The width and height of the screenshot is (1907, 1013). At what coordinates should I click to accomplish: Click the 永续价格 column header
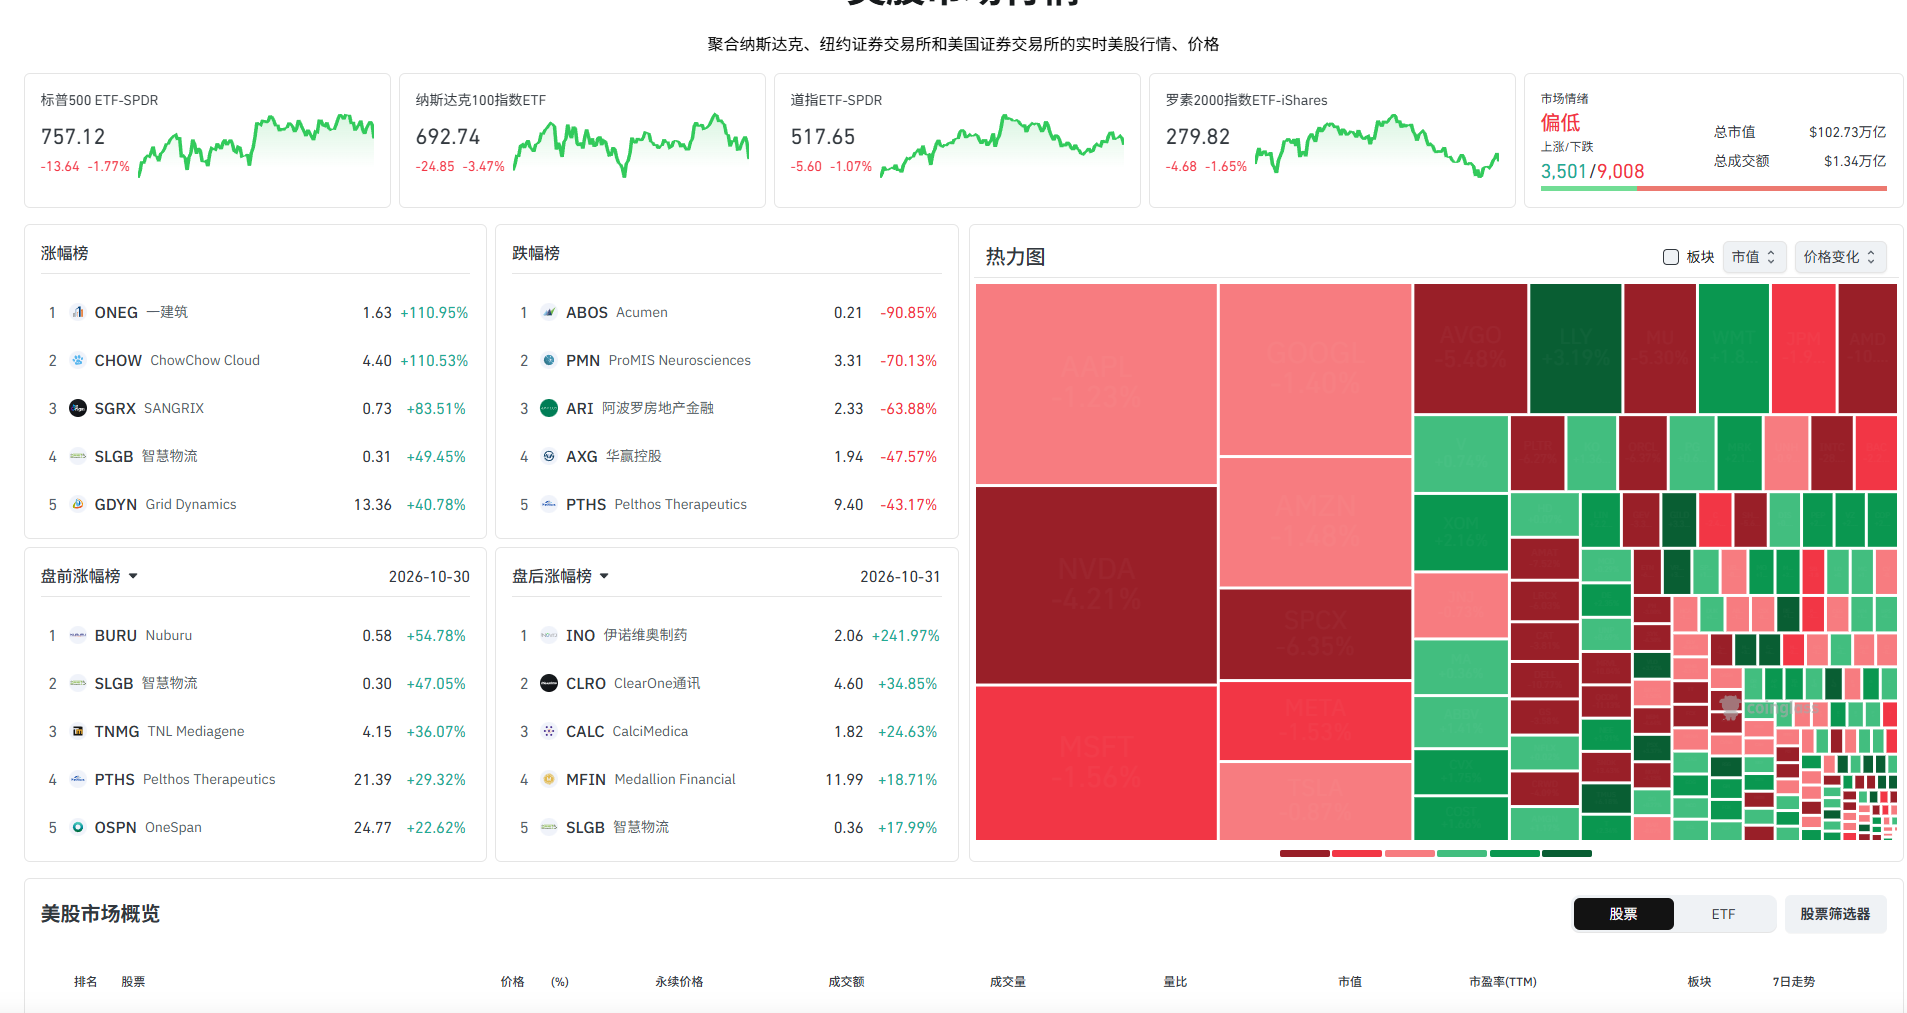[679, 982]
